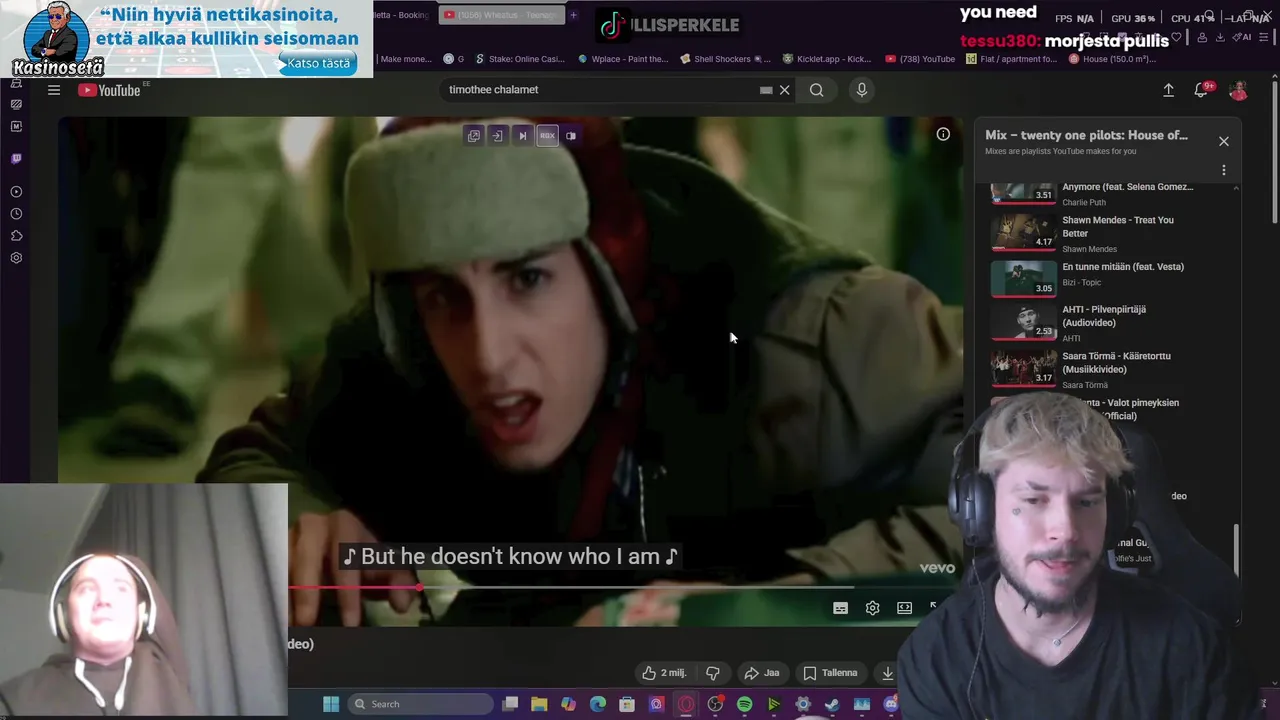Go to the YouTube home logo
This screenshot has width=1280, height=720.
click(x=111, y=90)
